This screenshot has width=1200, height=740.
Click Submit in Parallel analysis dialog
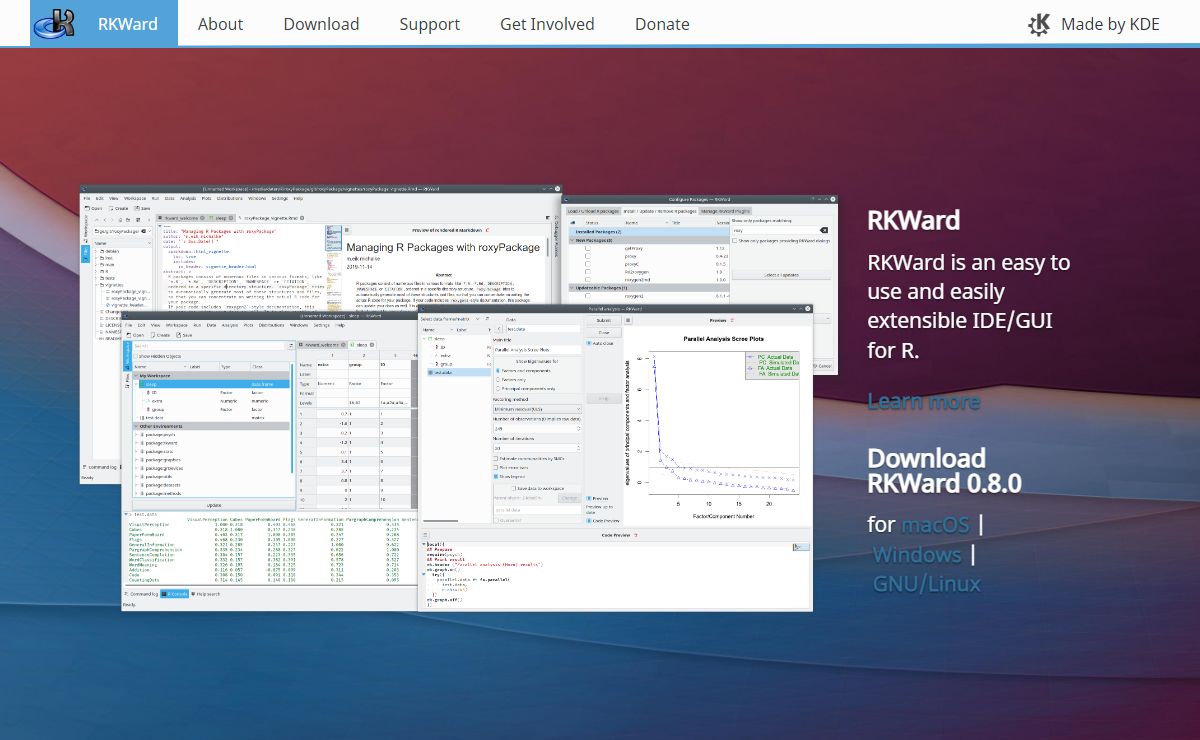[604, 320]
